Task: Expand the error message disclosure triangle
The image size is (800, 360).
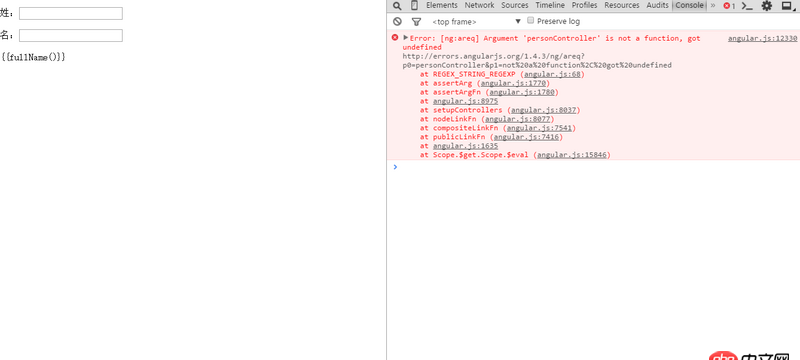Action: [x=406, y=37]
